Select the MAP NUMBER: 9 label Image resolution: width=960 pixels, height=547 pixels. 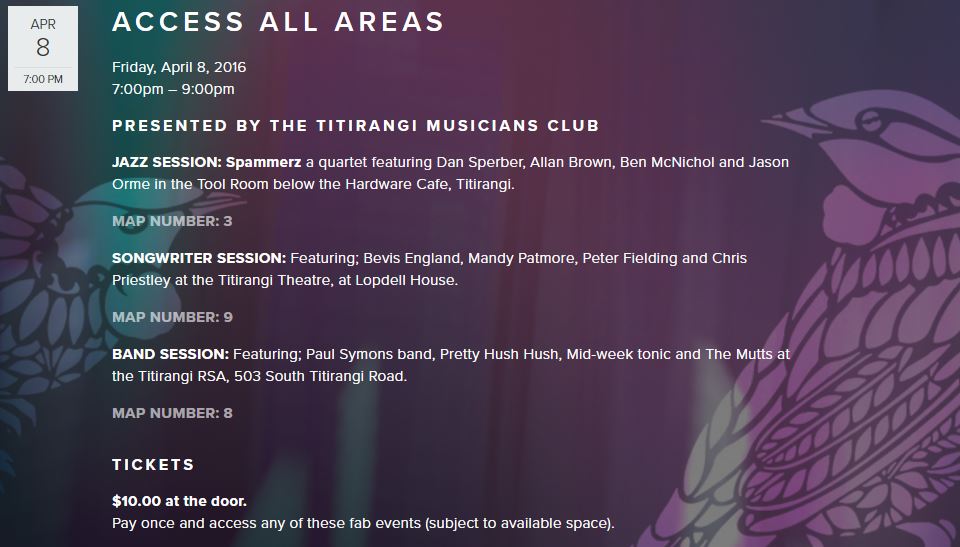[172, 317]
